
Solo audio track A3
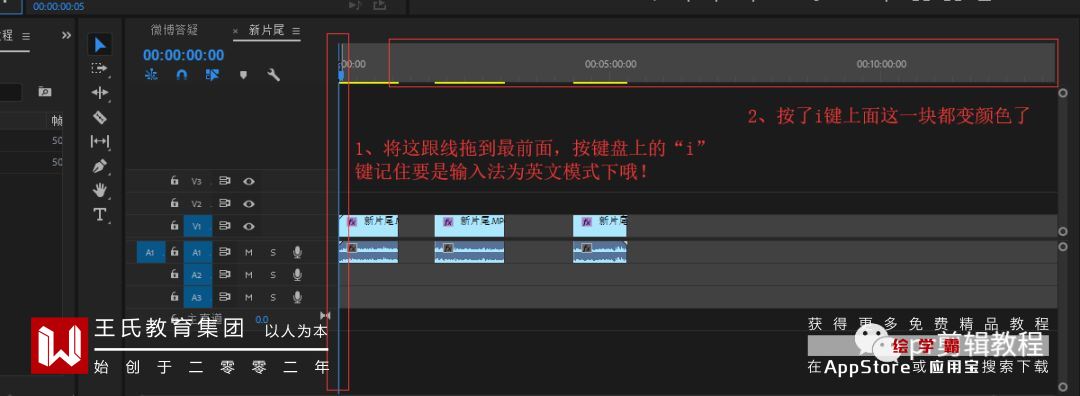coord(273,298)
